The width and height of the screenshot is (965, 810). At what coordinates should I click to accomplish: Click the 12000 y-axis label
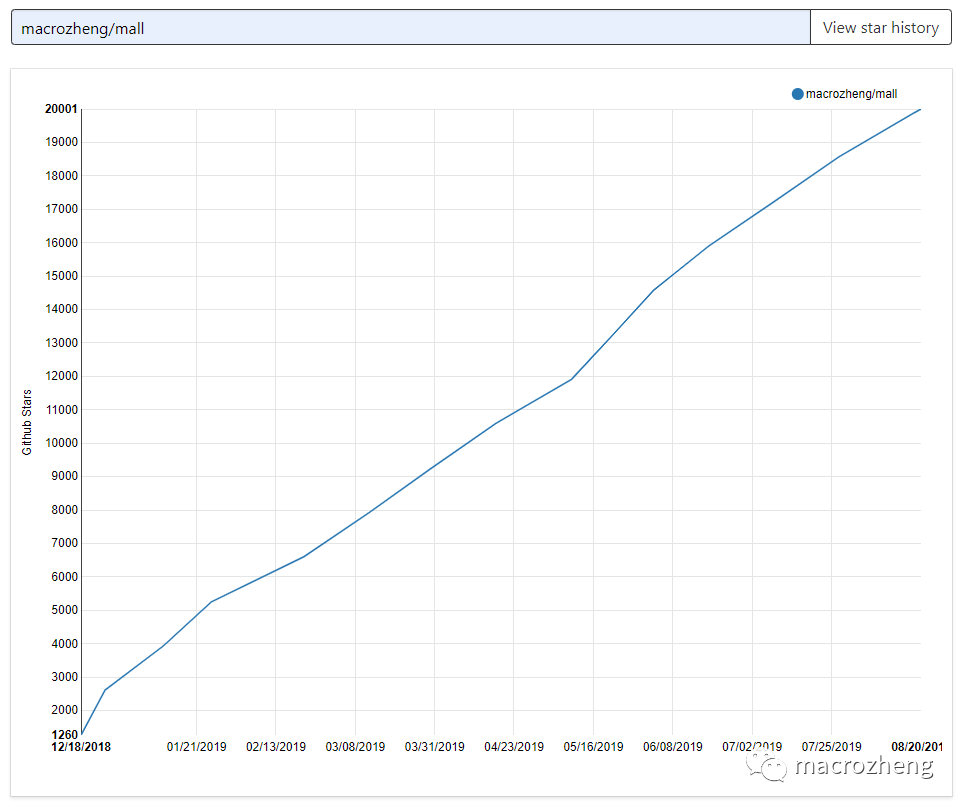[x=62, y=376]
